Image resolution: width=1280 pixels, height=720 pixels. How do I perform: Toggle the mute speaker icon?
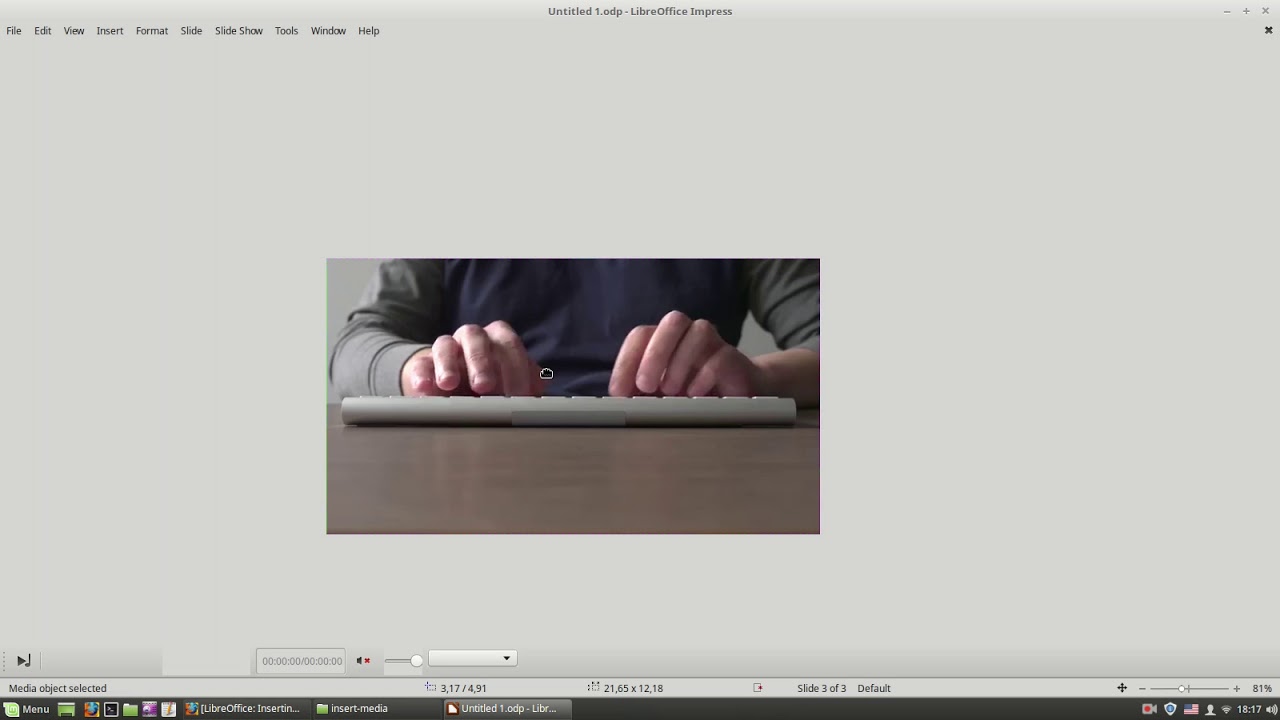tap(364, 660)
